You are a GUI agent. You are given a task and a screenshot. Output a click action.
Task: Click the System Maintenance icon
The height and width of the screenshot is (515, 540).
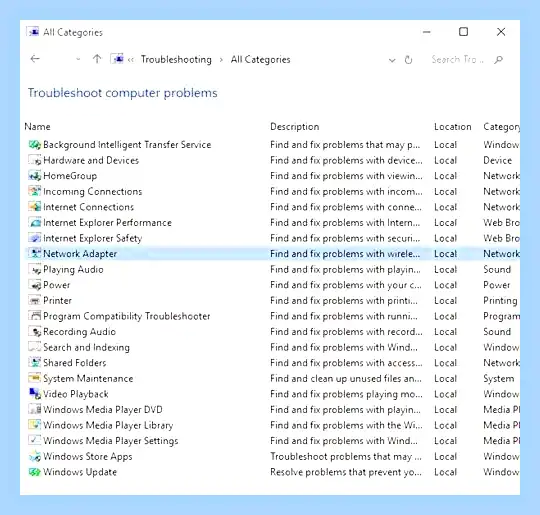[35, 378]
